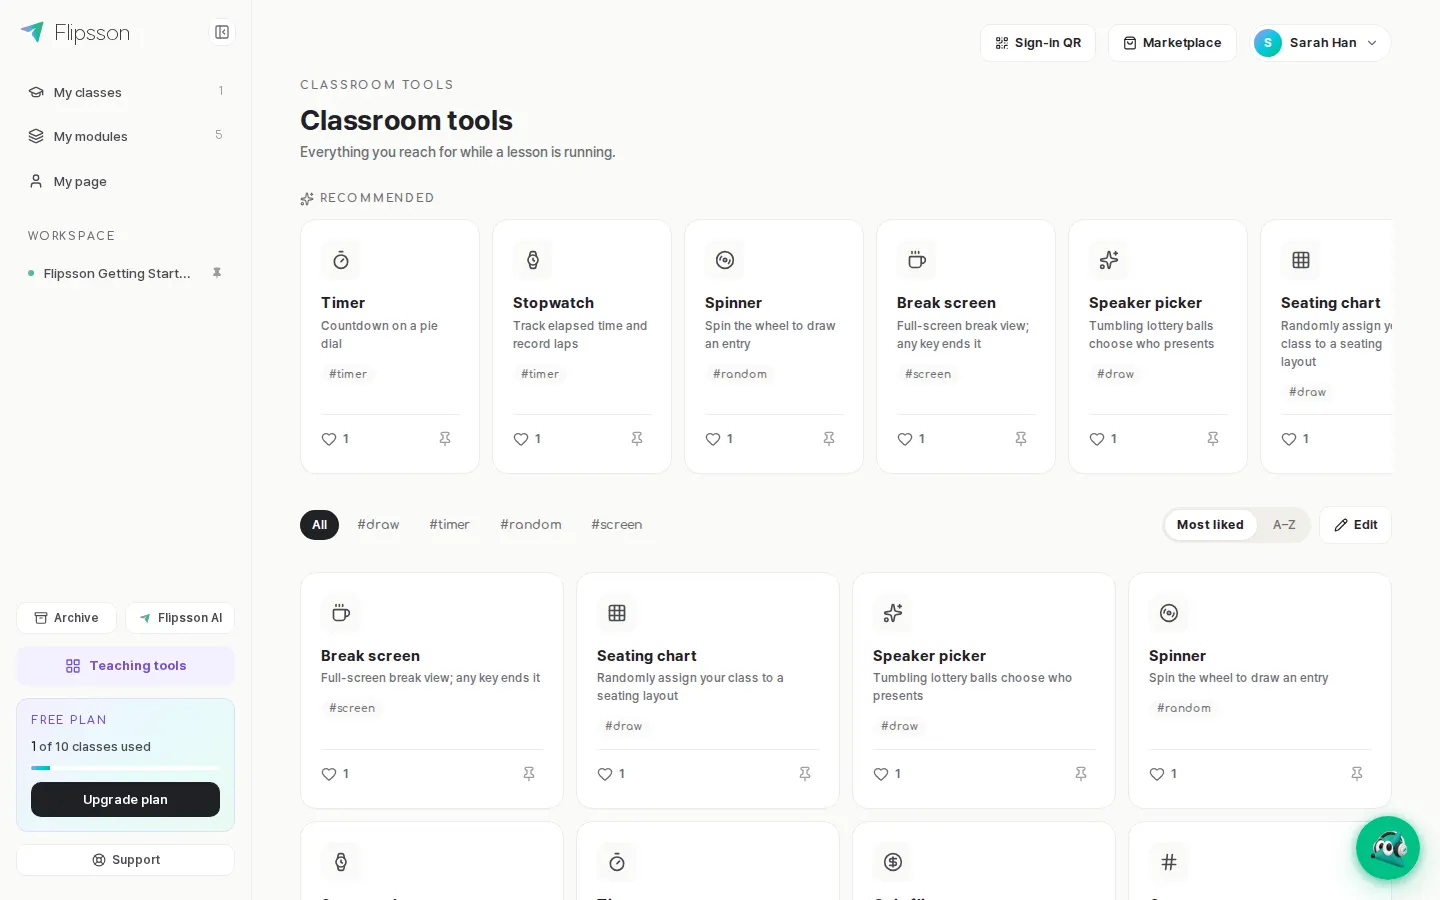Click the coffee cup icon in the recommended Break screen card
This screenshot has width=1440, height=900.
point(917,260)
